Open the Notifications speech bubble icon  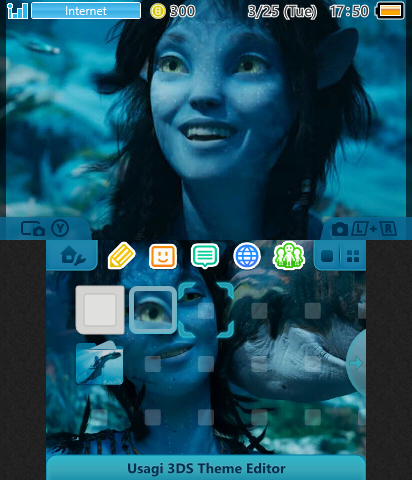coord(205,256)
